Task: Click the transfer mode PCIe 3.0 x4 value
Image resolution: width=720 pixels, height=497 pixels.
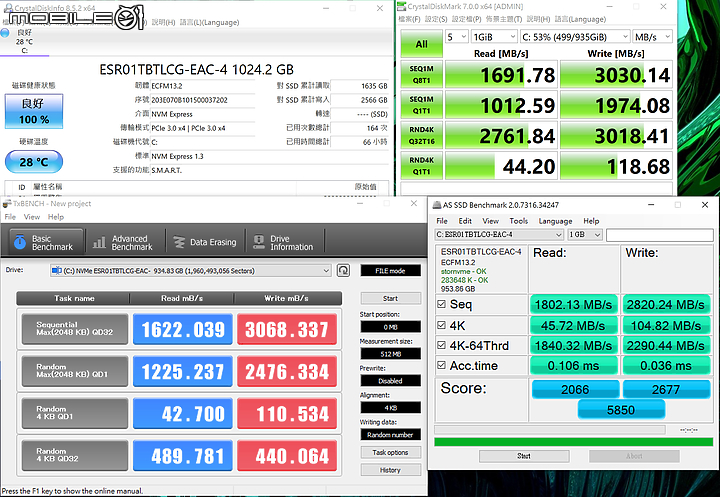Action: (202, 128)
